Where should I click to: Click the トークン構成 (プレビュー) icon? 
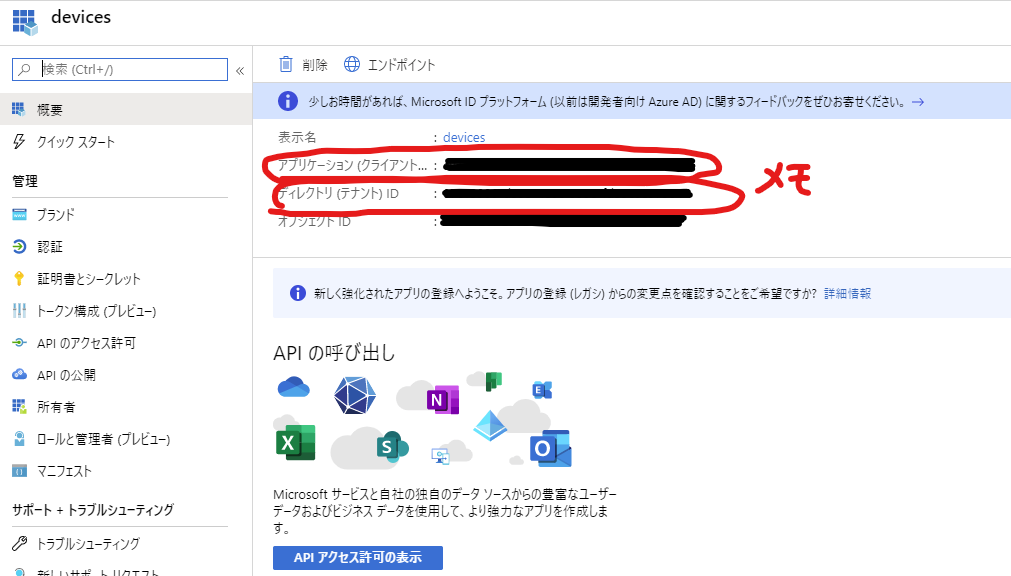tap(19, 310)
